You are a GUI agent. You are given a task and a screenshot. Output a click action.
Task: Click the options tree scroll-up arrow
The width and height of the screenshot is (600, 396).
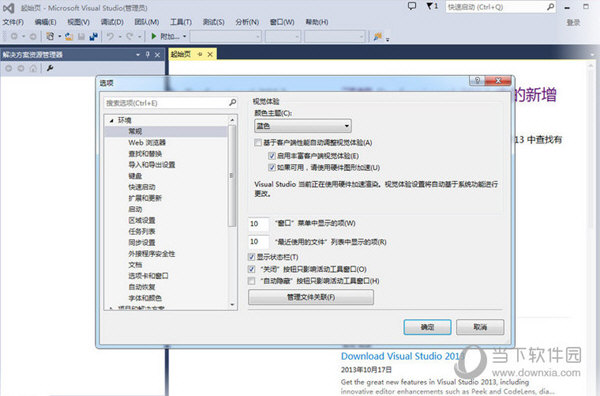coord(232,120)
